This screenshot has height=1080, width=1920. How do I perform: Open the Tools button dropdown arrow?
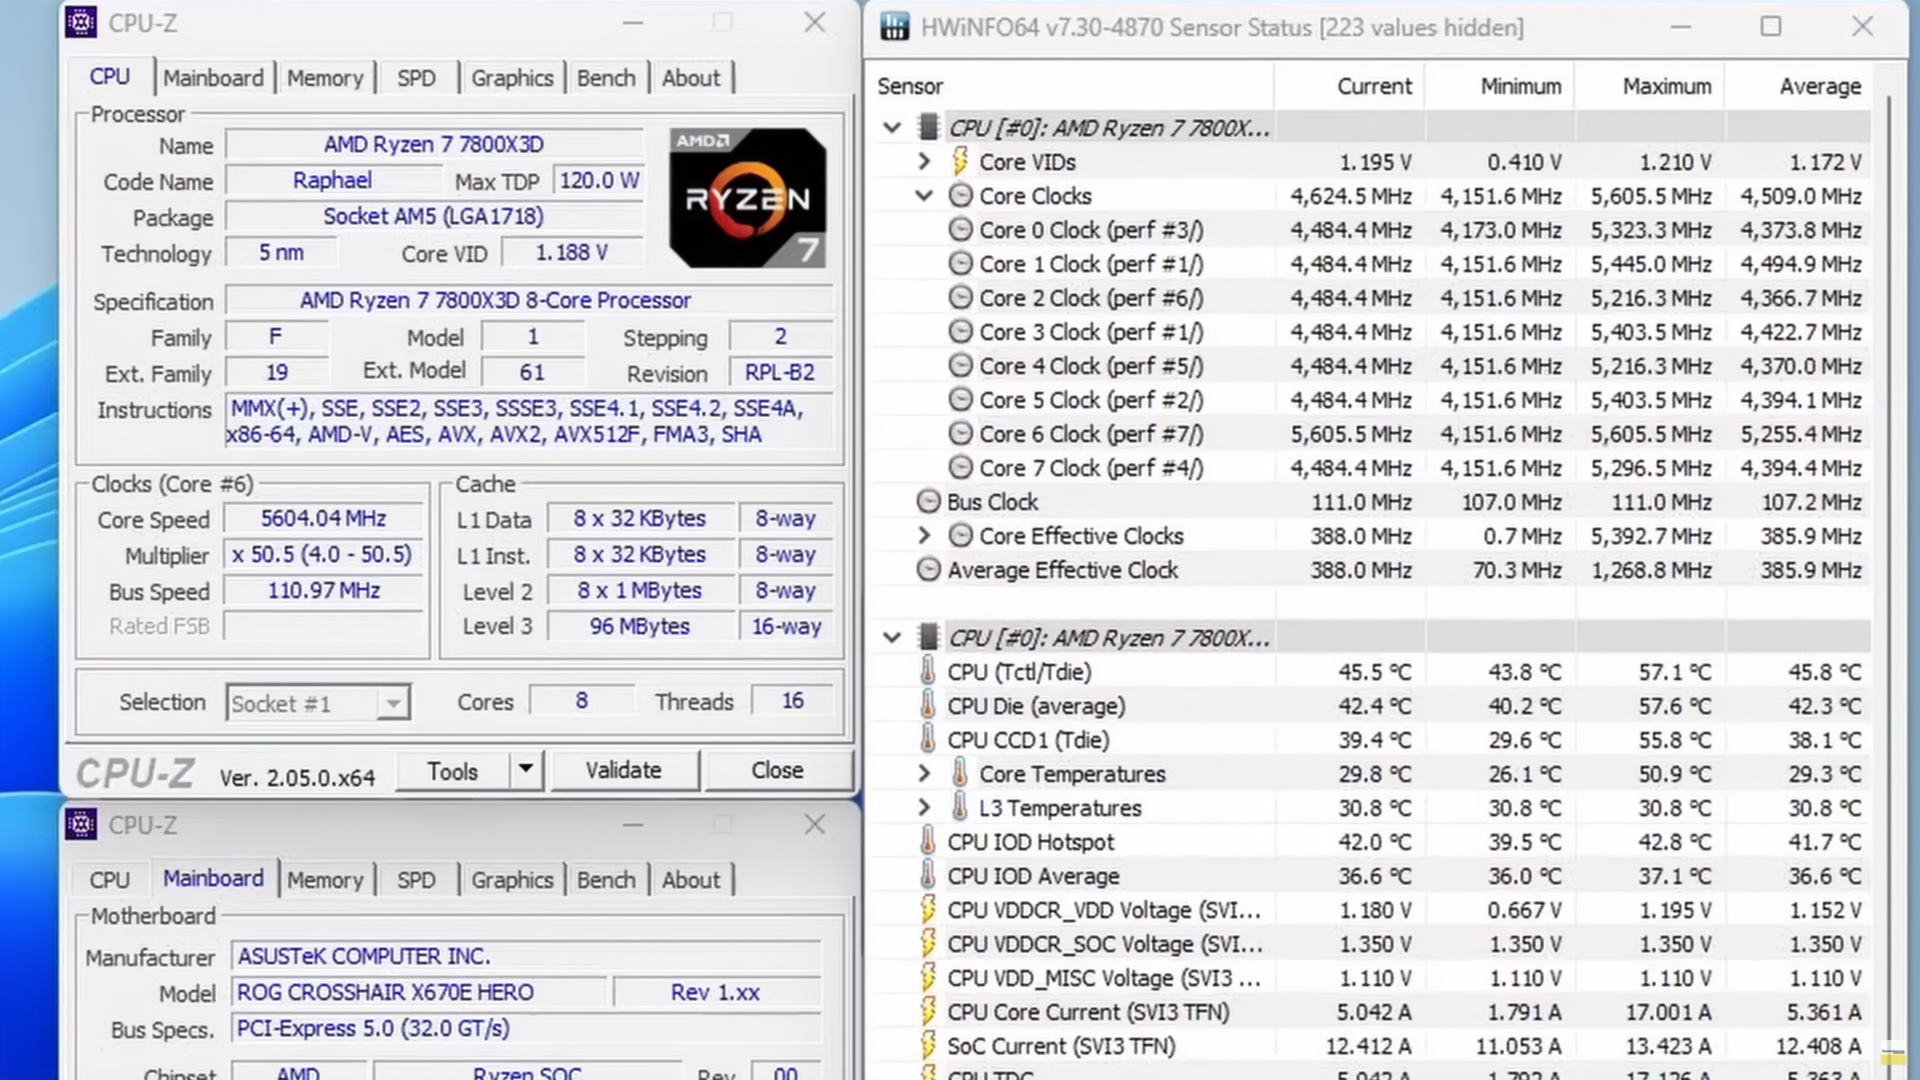coord(525,770)
